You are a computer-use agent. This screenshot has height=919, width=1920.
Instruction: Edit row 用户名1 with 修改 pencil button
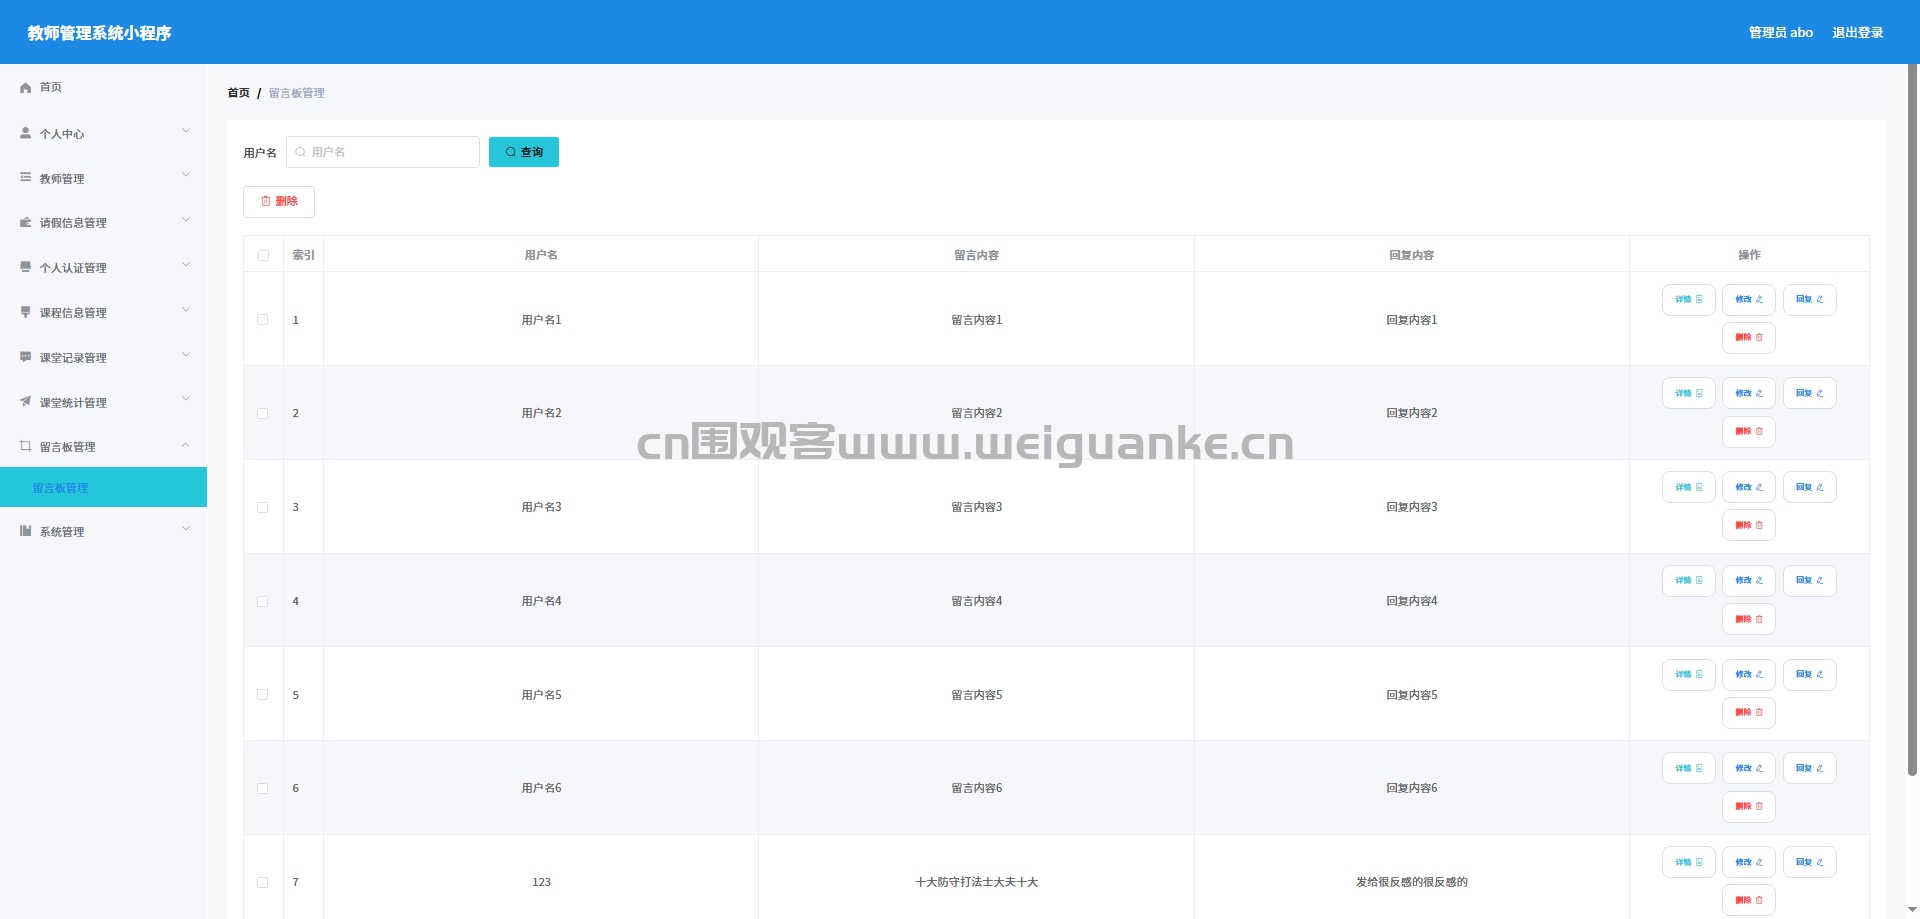coord(1748,300)
